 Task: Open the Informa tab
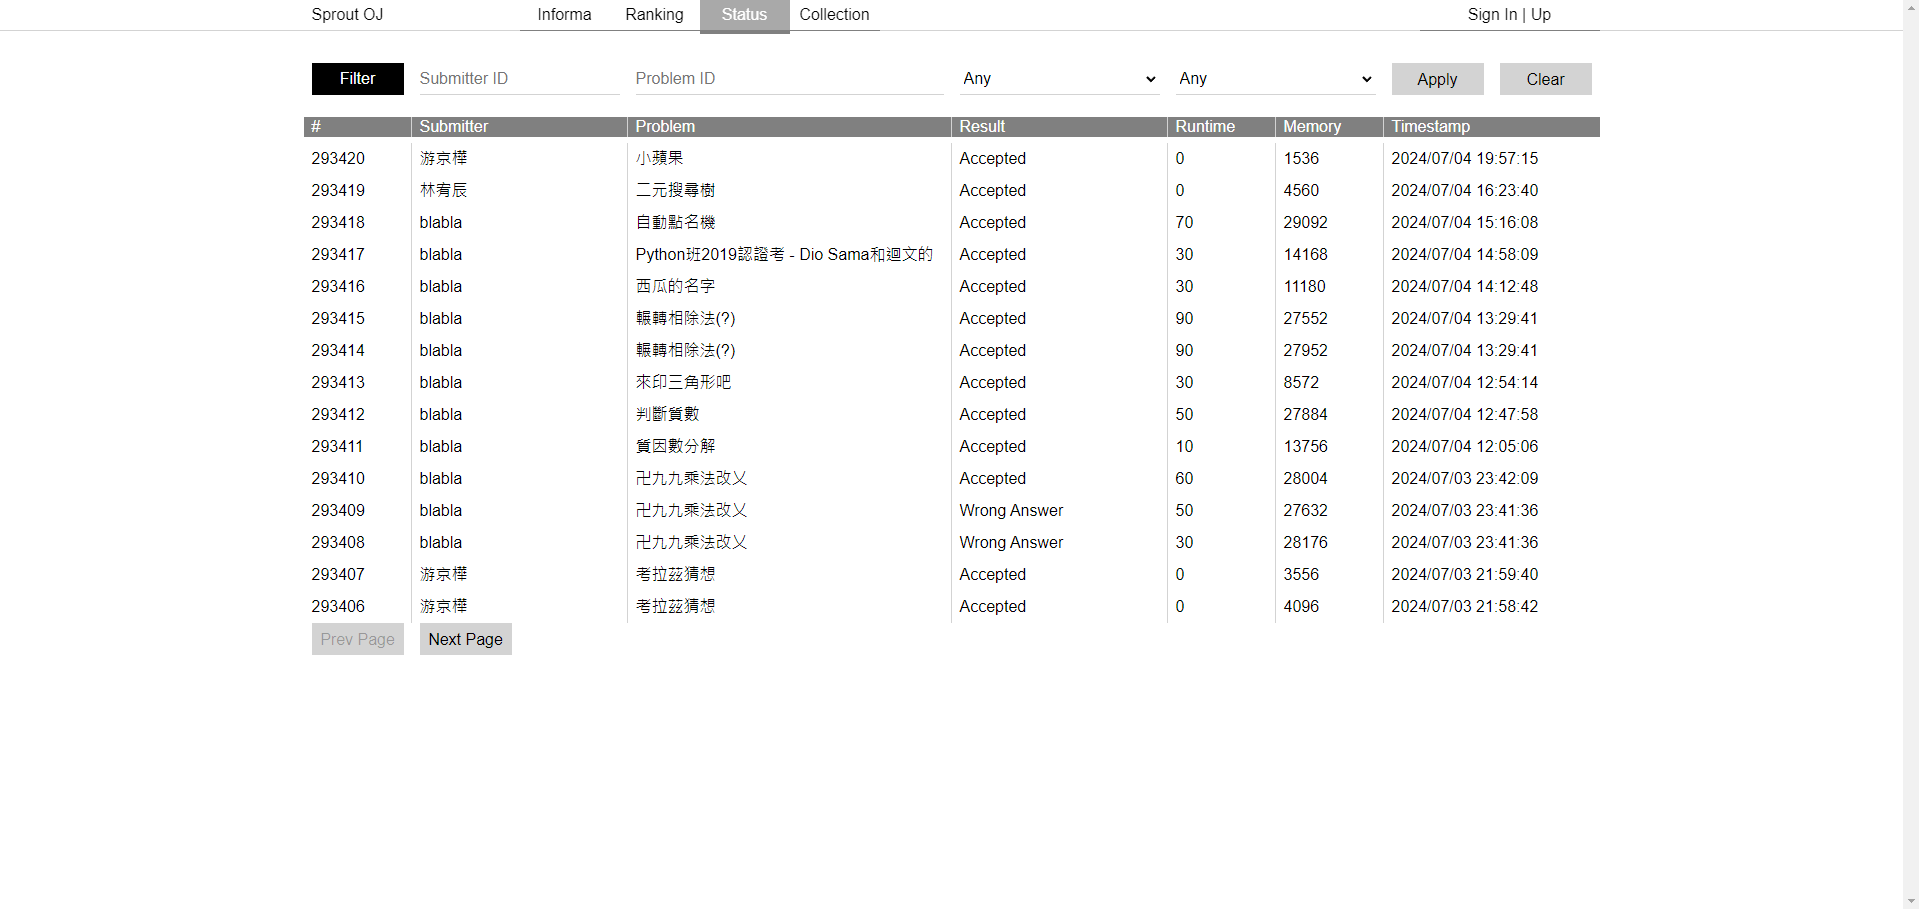[x=564, y=15]
